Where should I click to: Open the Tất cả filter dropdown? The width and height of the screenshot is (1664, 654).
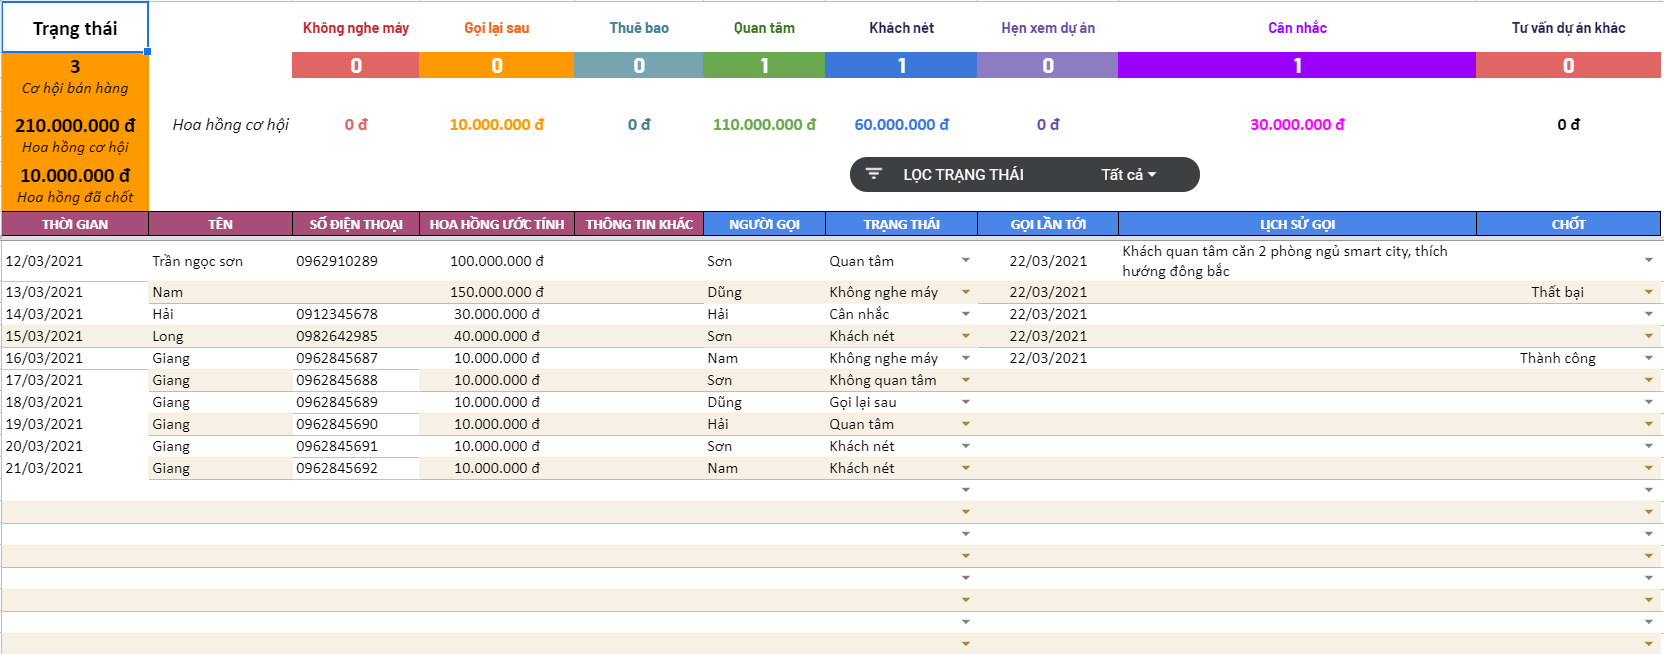1128,175
